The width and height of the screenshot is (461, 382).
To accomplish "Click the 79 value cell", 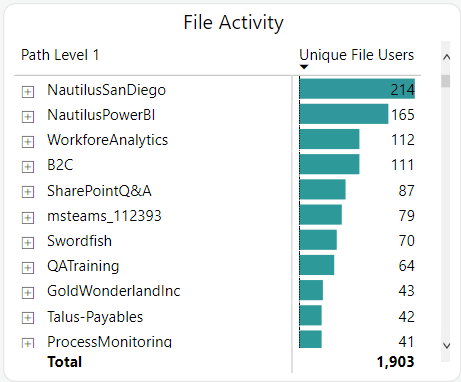I will point(406,216).
